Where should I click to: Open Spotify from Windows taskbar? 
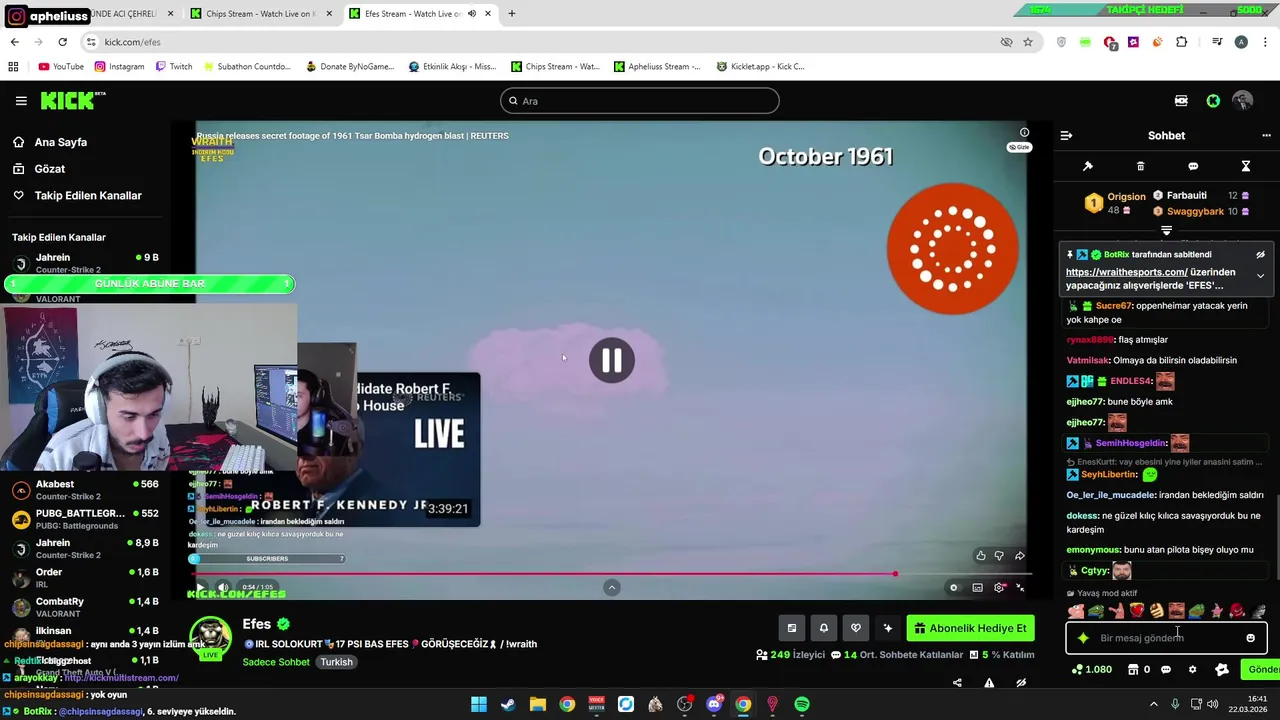click(x=802, y=704)
